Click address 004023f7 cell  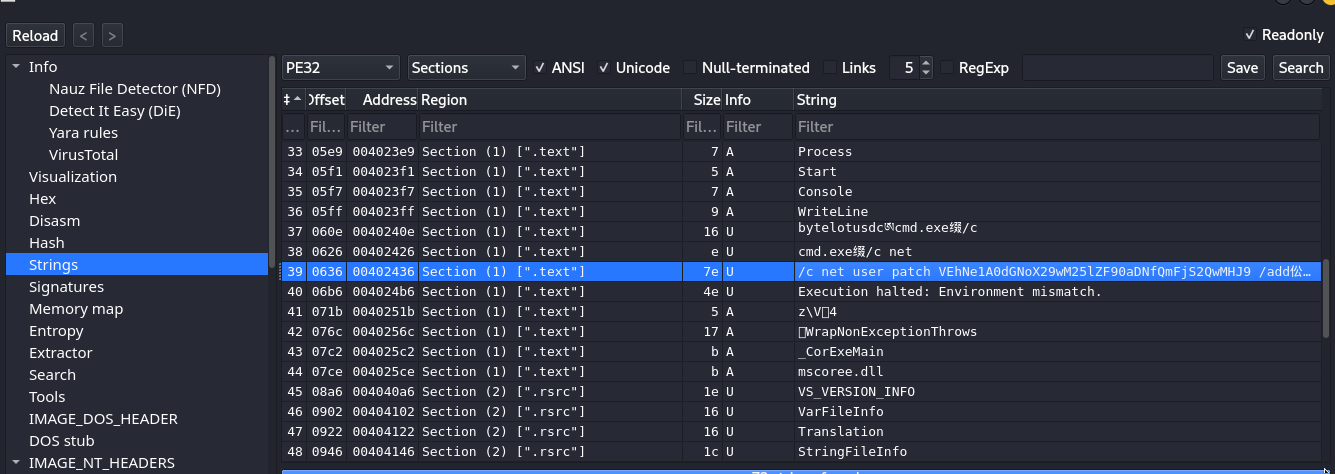pyautogui.click(x=382, y=192)
